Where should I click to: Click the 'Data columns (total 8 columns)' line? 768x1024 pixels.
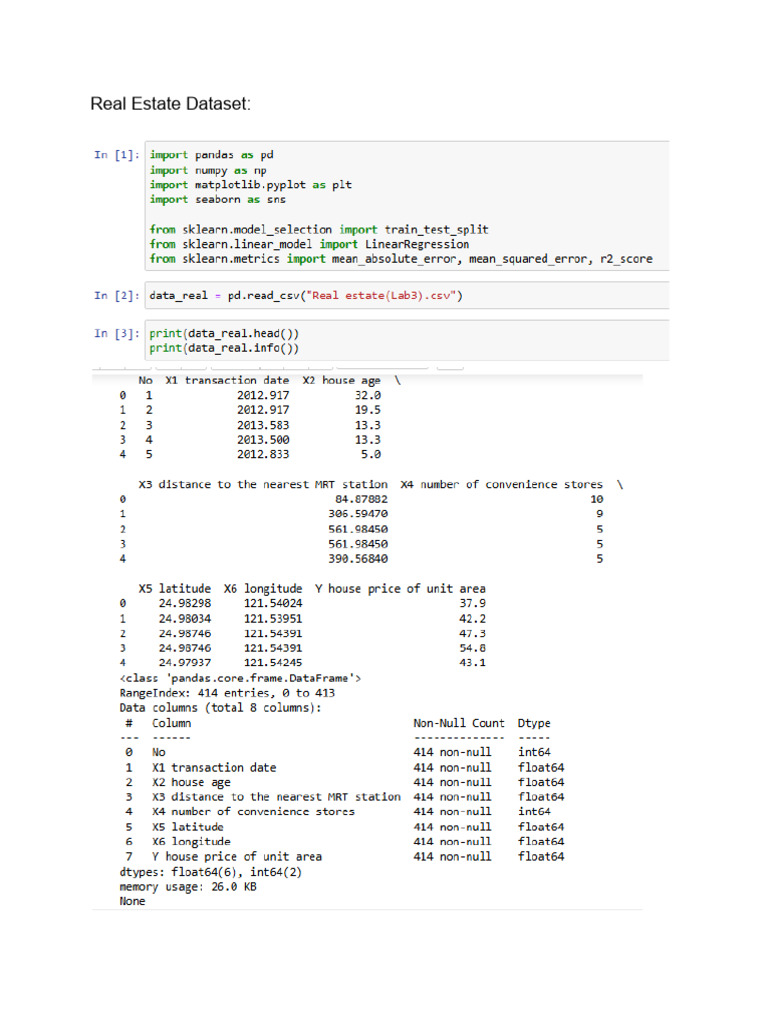[x=221, y=708]
